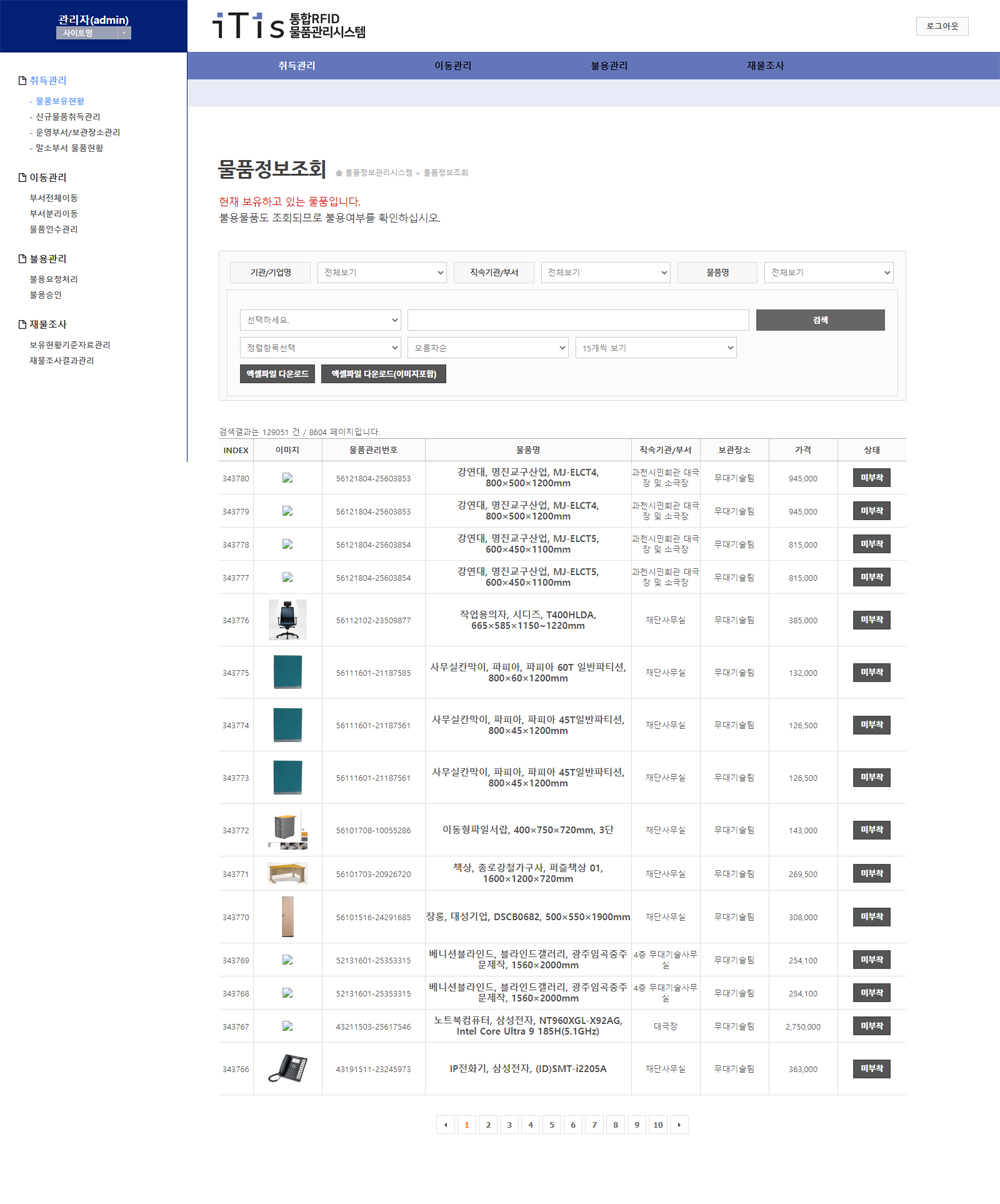Select 물품인수관리 in sidebar
This screenshot has width=1000, height=1204.
tap(54, 230)
